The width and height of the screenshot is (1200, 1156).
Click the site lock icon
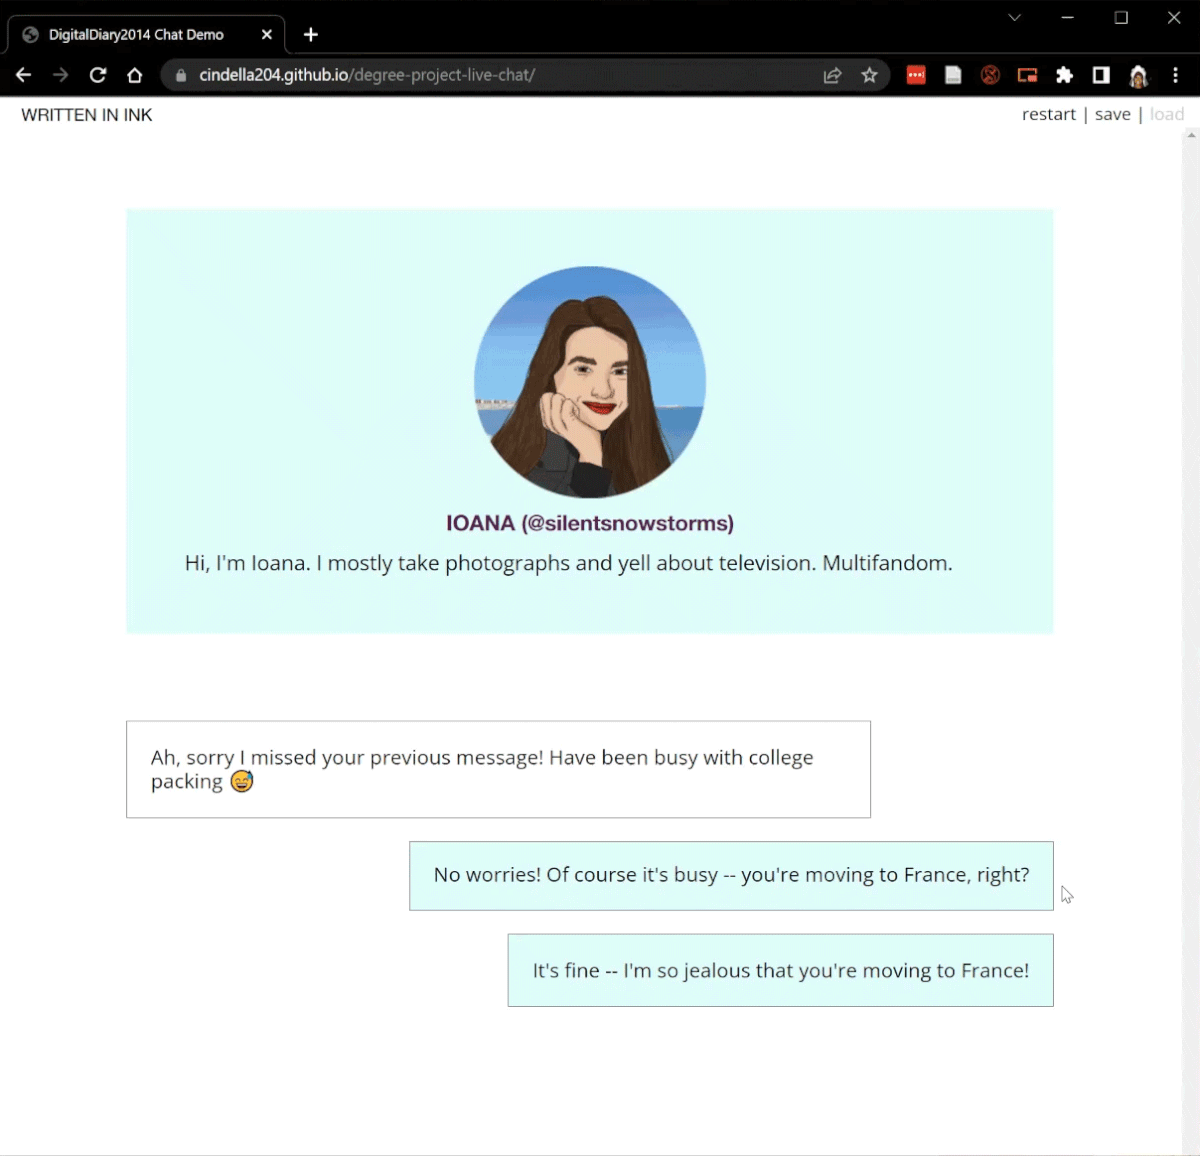click(181, 75)
